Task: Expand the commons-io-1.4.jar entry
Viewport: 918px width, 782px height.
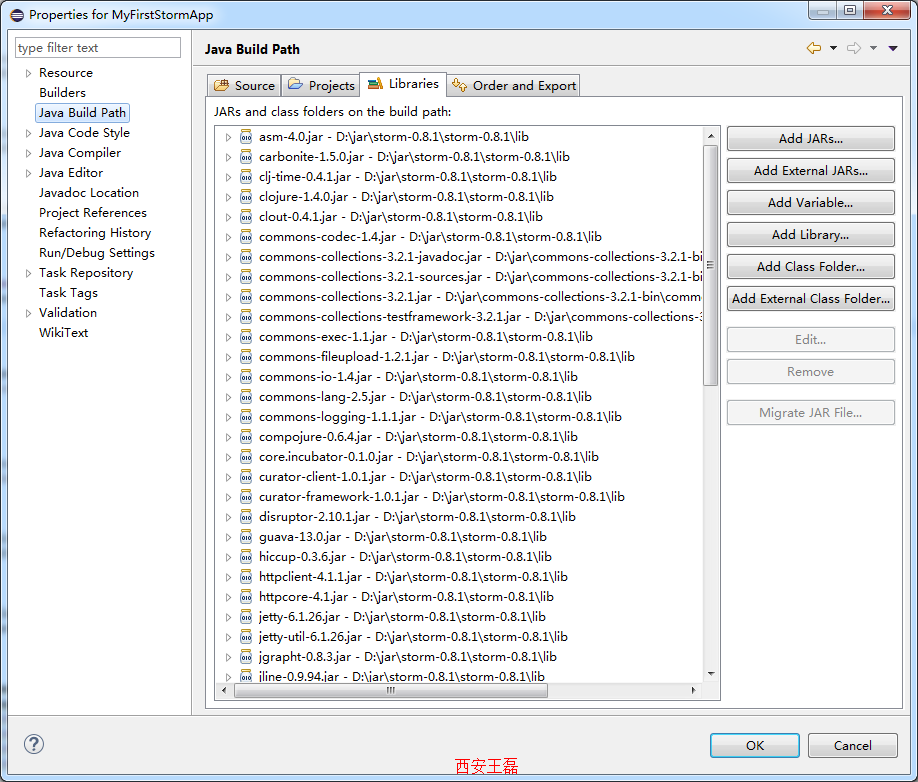Action: pos(228,377)
